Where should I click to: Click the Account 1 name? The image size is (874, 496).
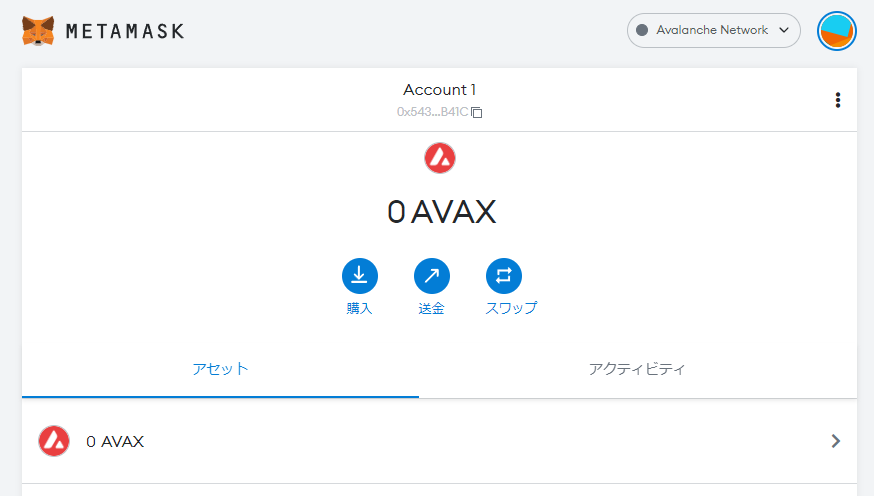point(439,90)
